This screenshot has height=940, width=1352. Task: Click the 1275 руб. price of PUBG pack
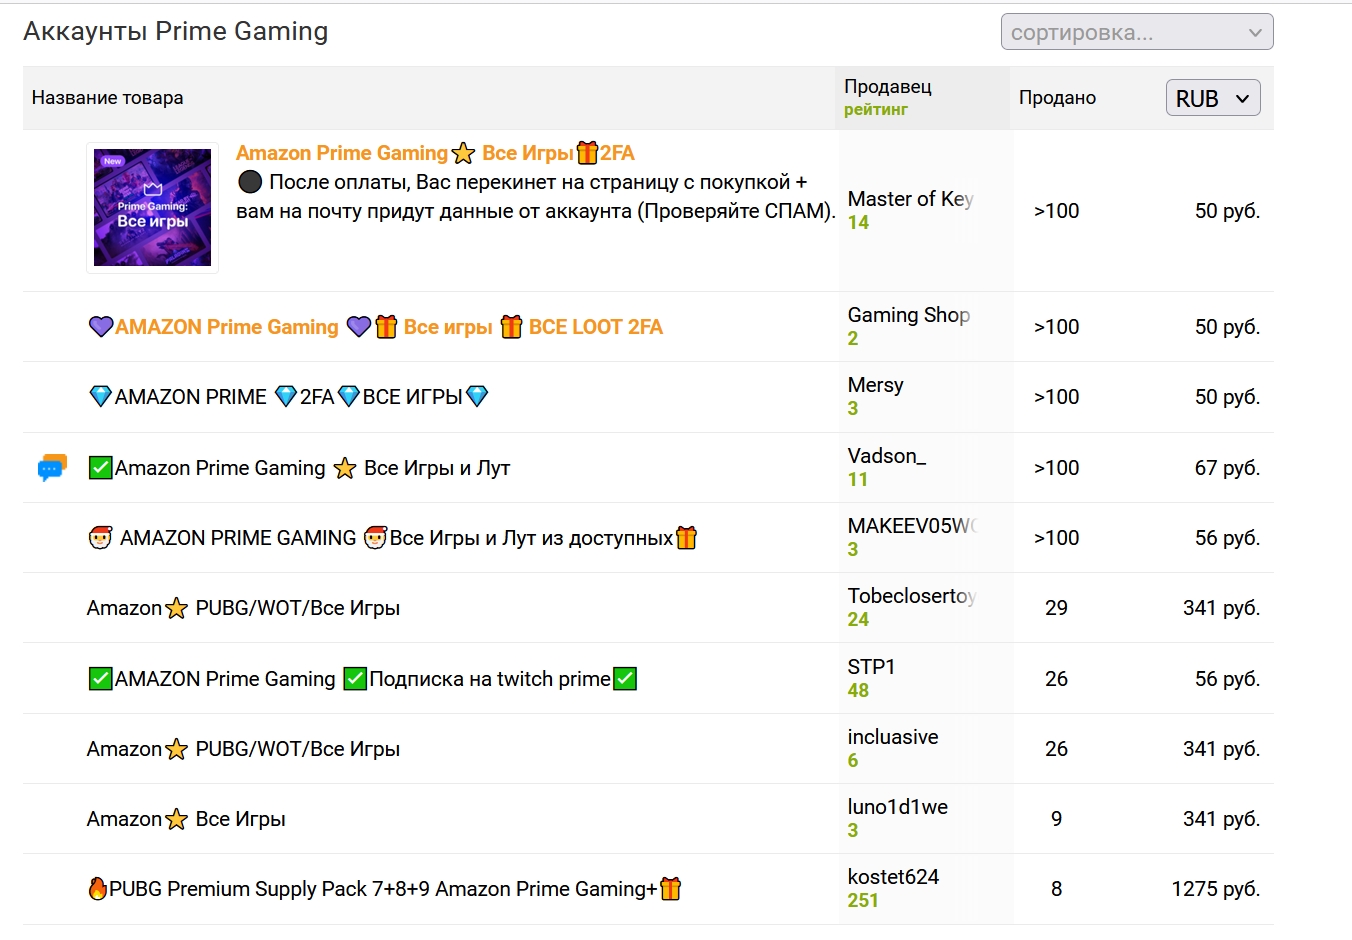(x=1216, y=889)
